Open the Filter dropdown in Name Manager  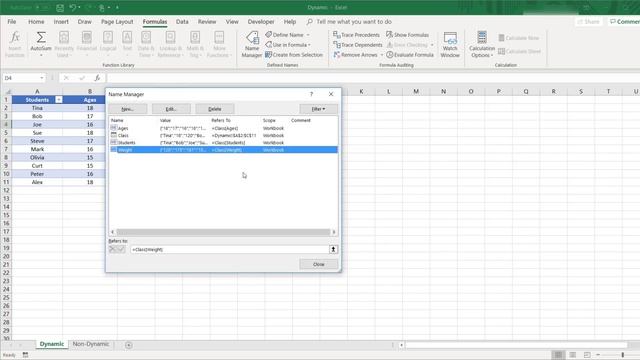(318, 109)
